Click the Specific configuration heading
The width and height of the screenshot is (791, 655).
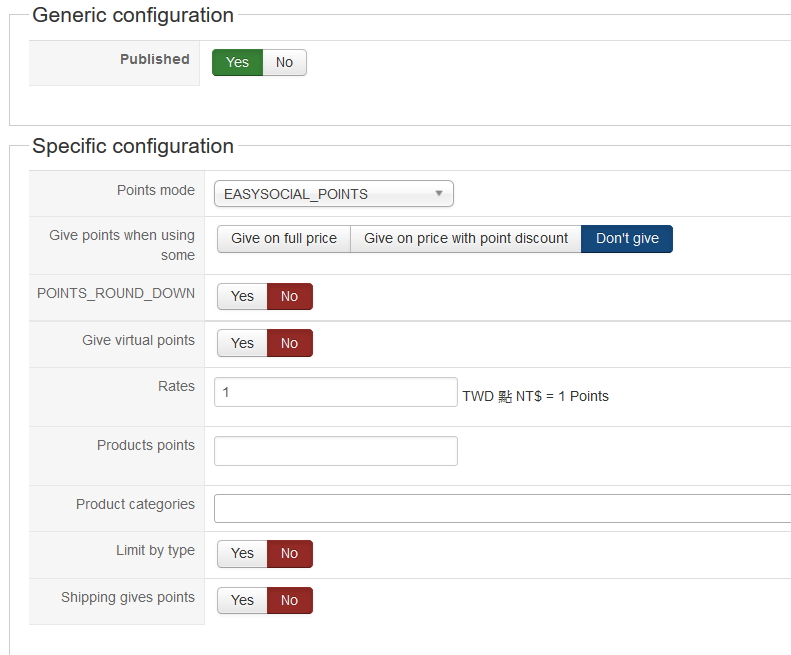pos(133,146)
